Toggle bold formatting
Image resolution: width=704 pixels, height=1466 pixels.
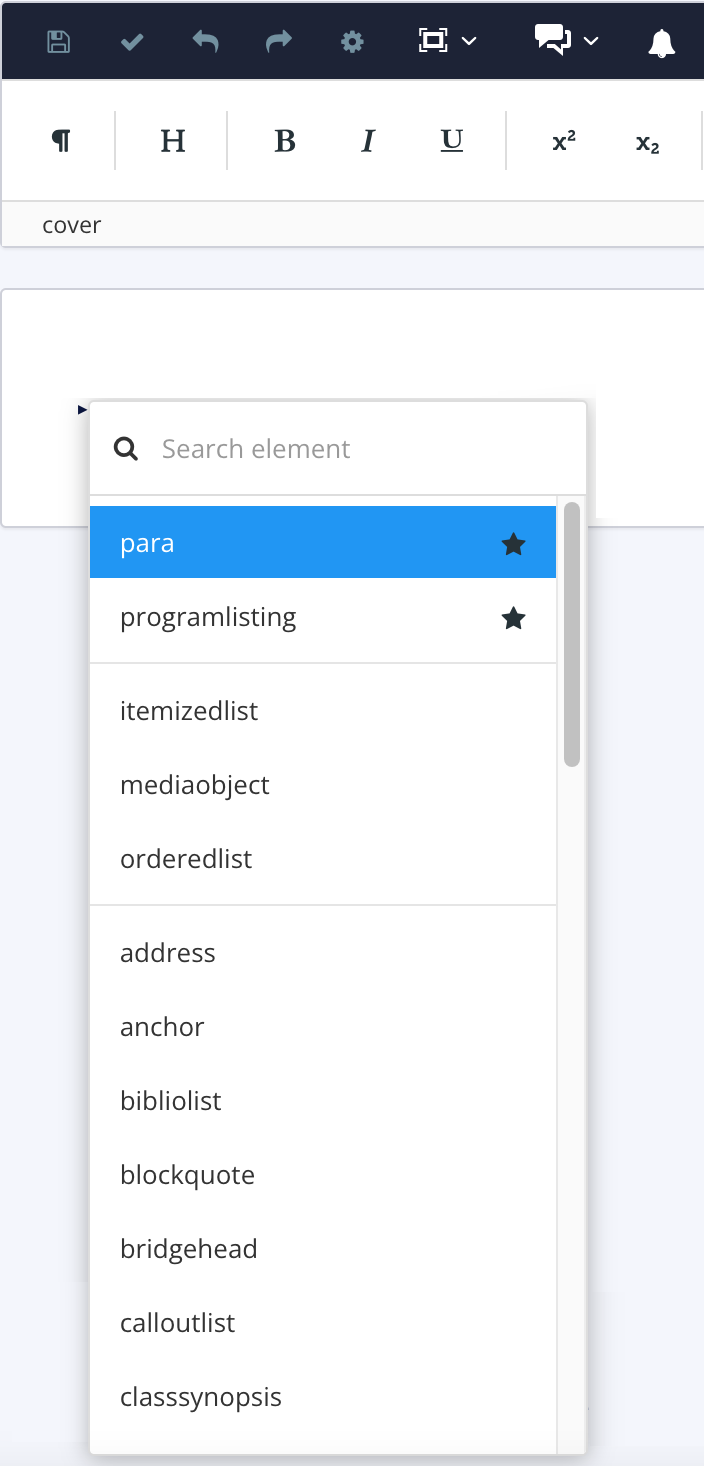coord(285,140)
